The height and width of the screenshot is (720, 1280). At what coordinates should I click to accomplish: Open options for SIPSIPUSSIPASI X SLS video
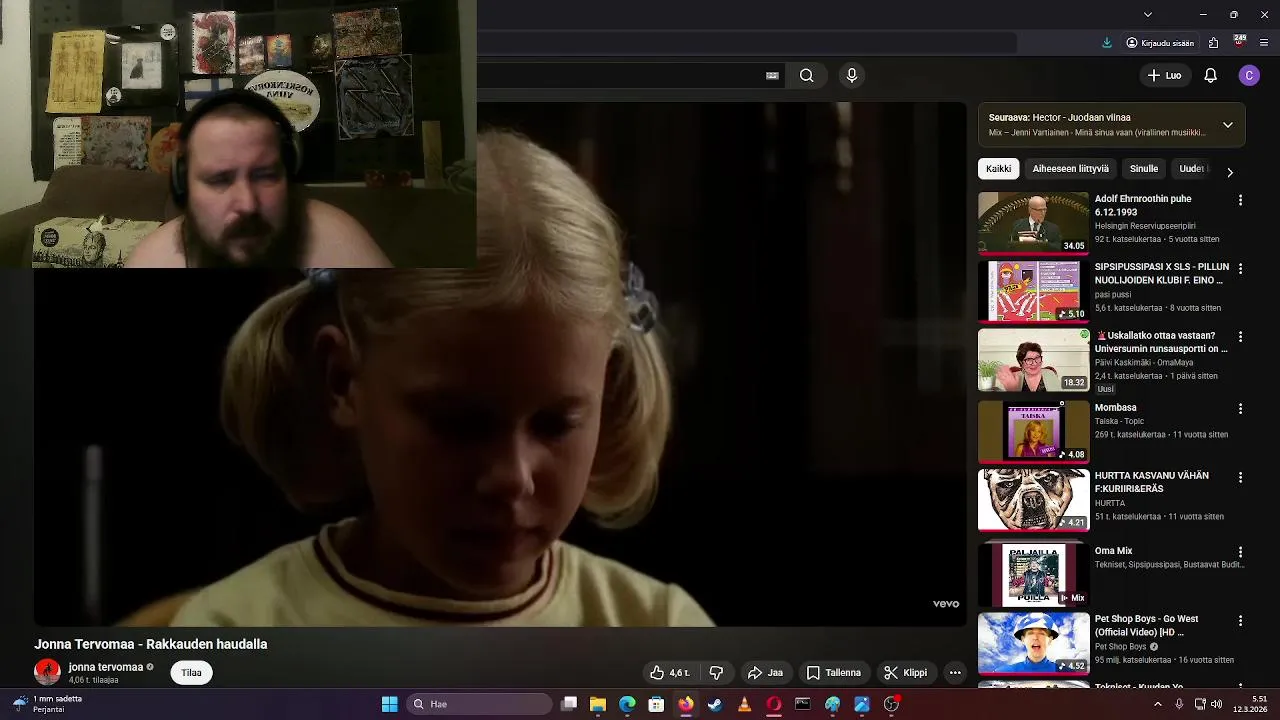coord(1240,269)
